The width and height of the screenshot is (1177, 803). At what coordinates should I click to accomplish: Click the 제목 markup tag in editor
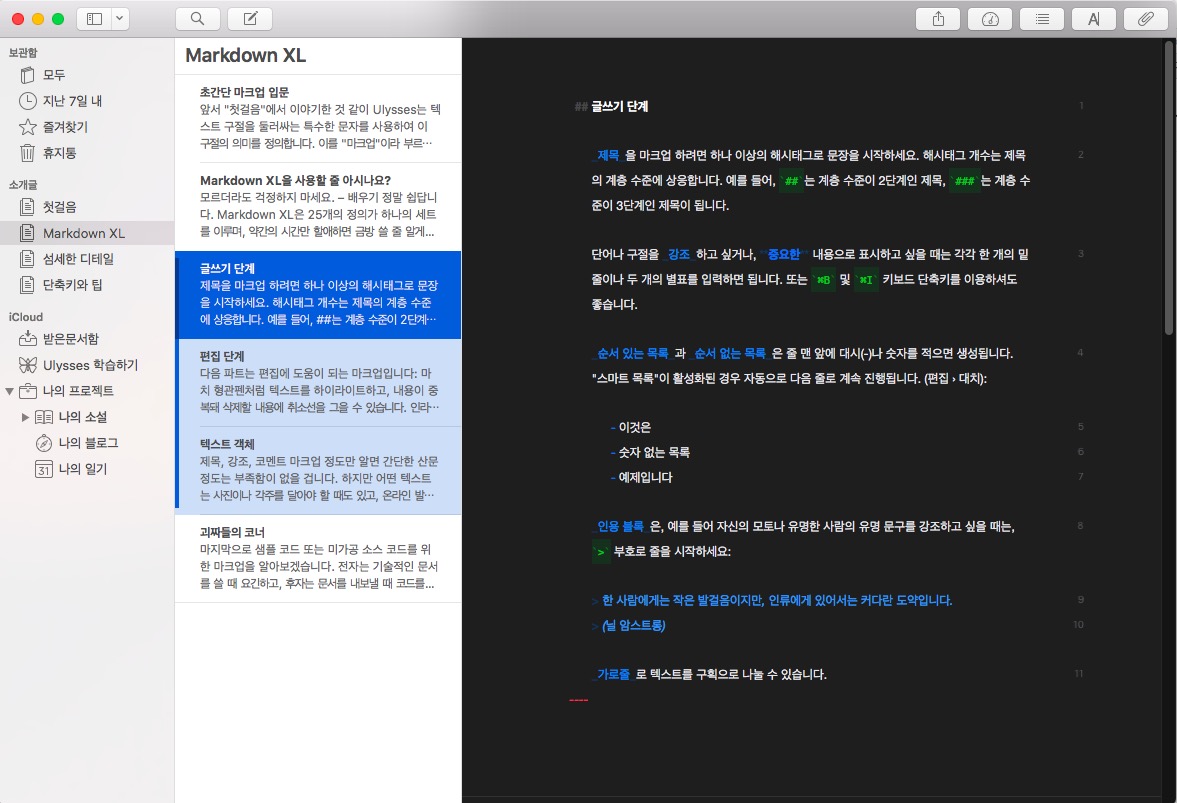click(608, 155)
